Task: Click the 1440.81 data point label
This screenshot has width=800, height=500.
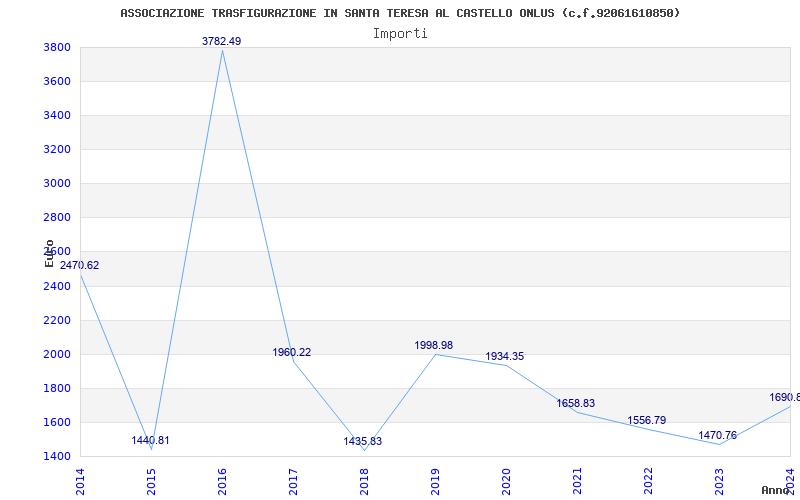Action: point(150,440)
